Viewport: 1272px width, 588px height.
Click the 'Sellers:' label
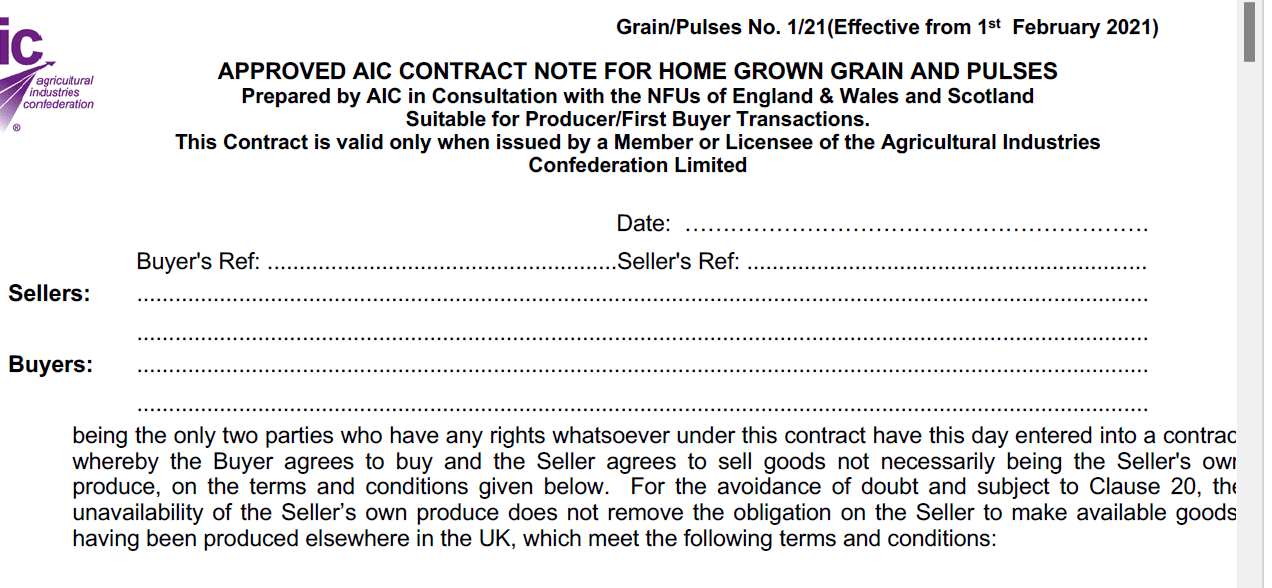coord(49,294)
